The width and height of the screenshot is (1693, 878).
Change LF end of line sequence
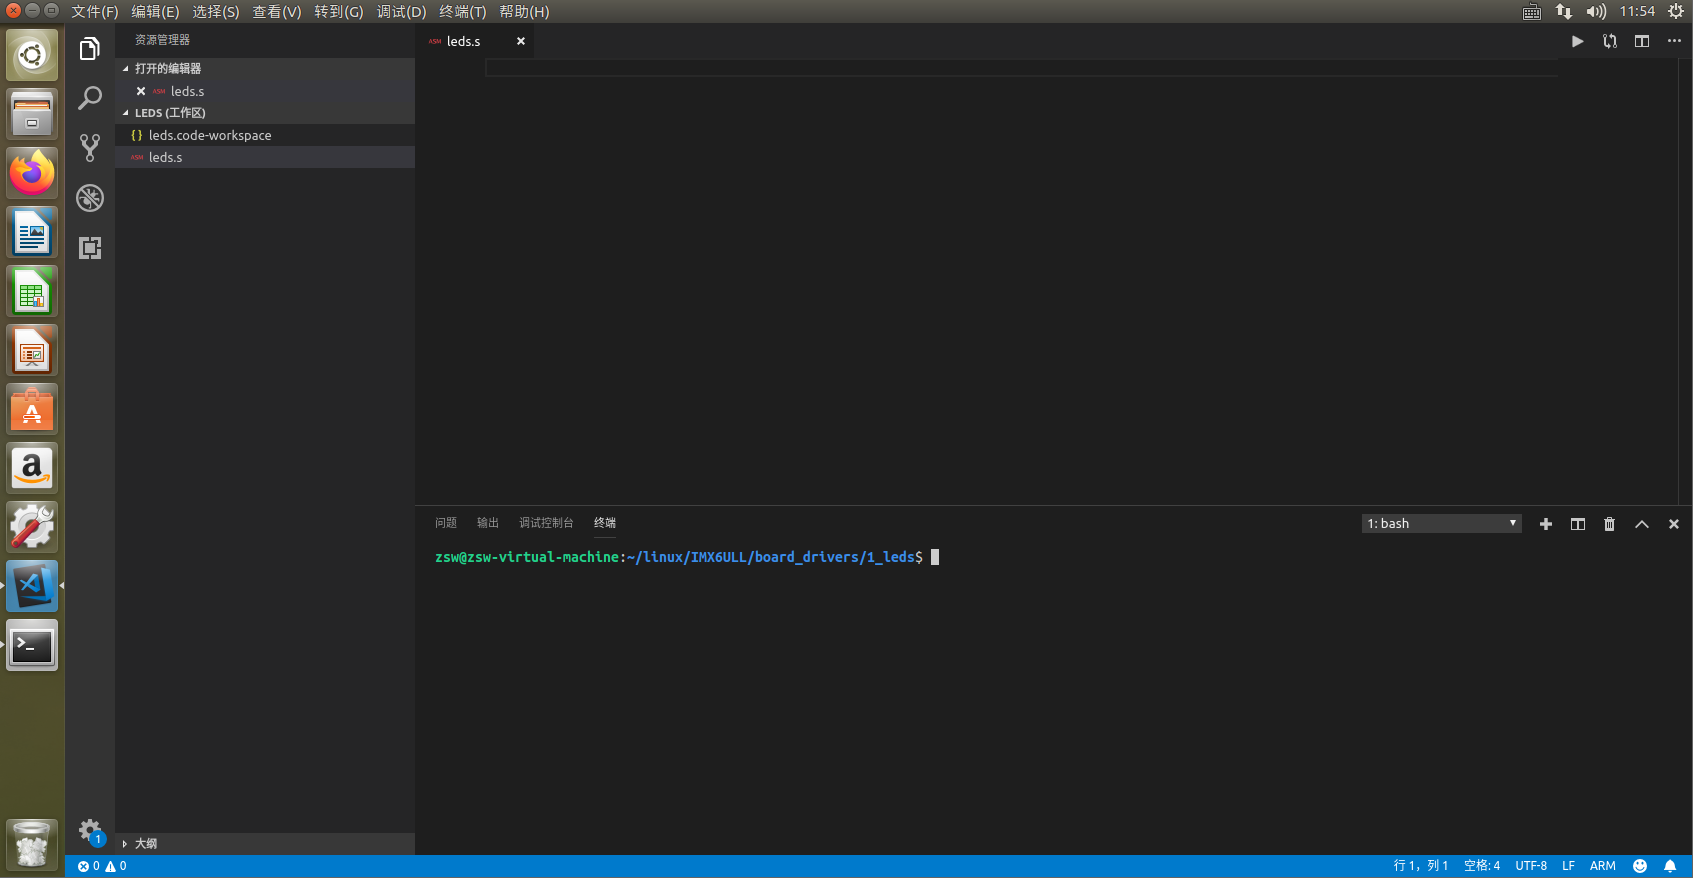(1569, 866)
